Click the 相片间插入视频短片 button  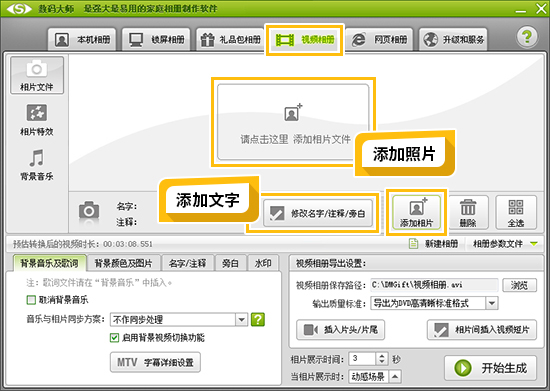(482, 330)
